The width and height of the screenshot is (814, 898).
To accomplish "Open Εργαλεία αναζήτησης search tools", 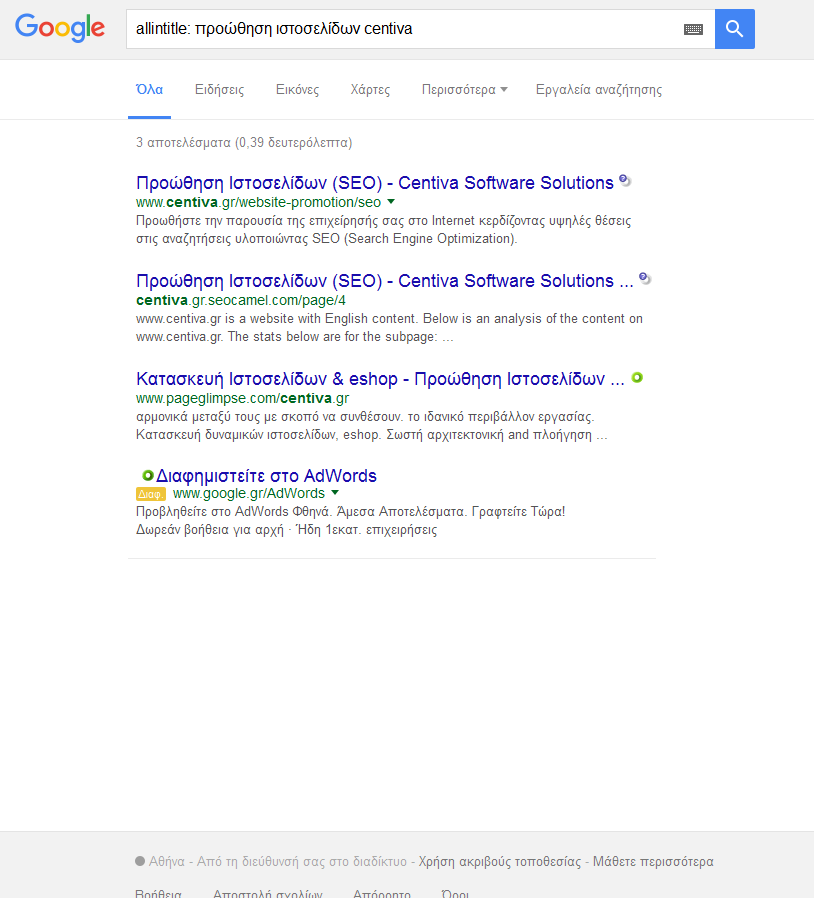I will [x=599, y=89].
